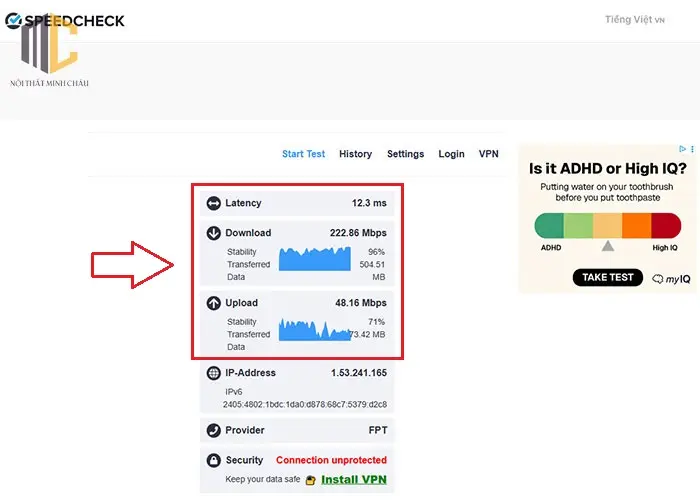Click the Keep your data safe text

tap(262, 479)
